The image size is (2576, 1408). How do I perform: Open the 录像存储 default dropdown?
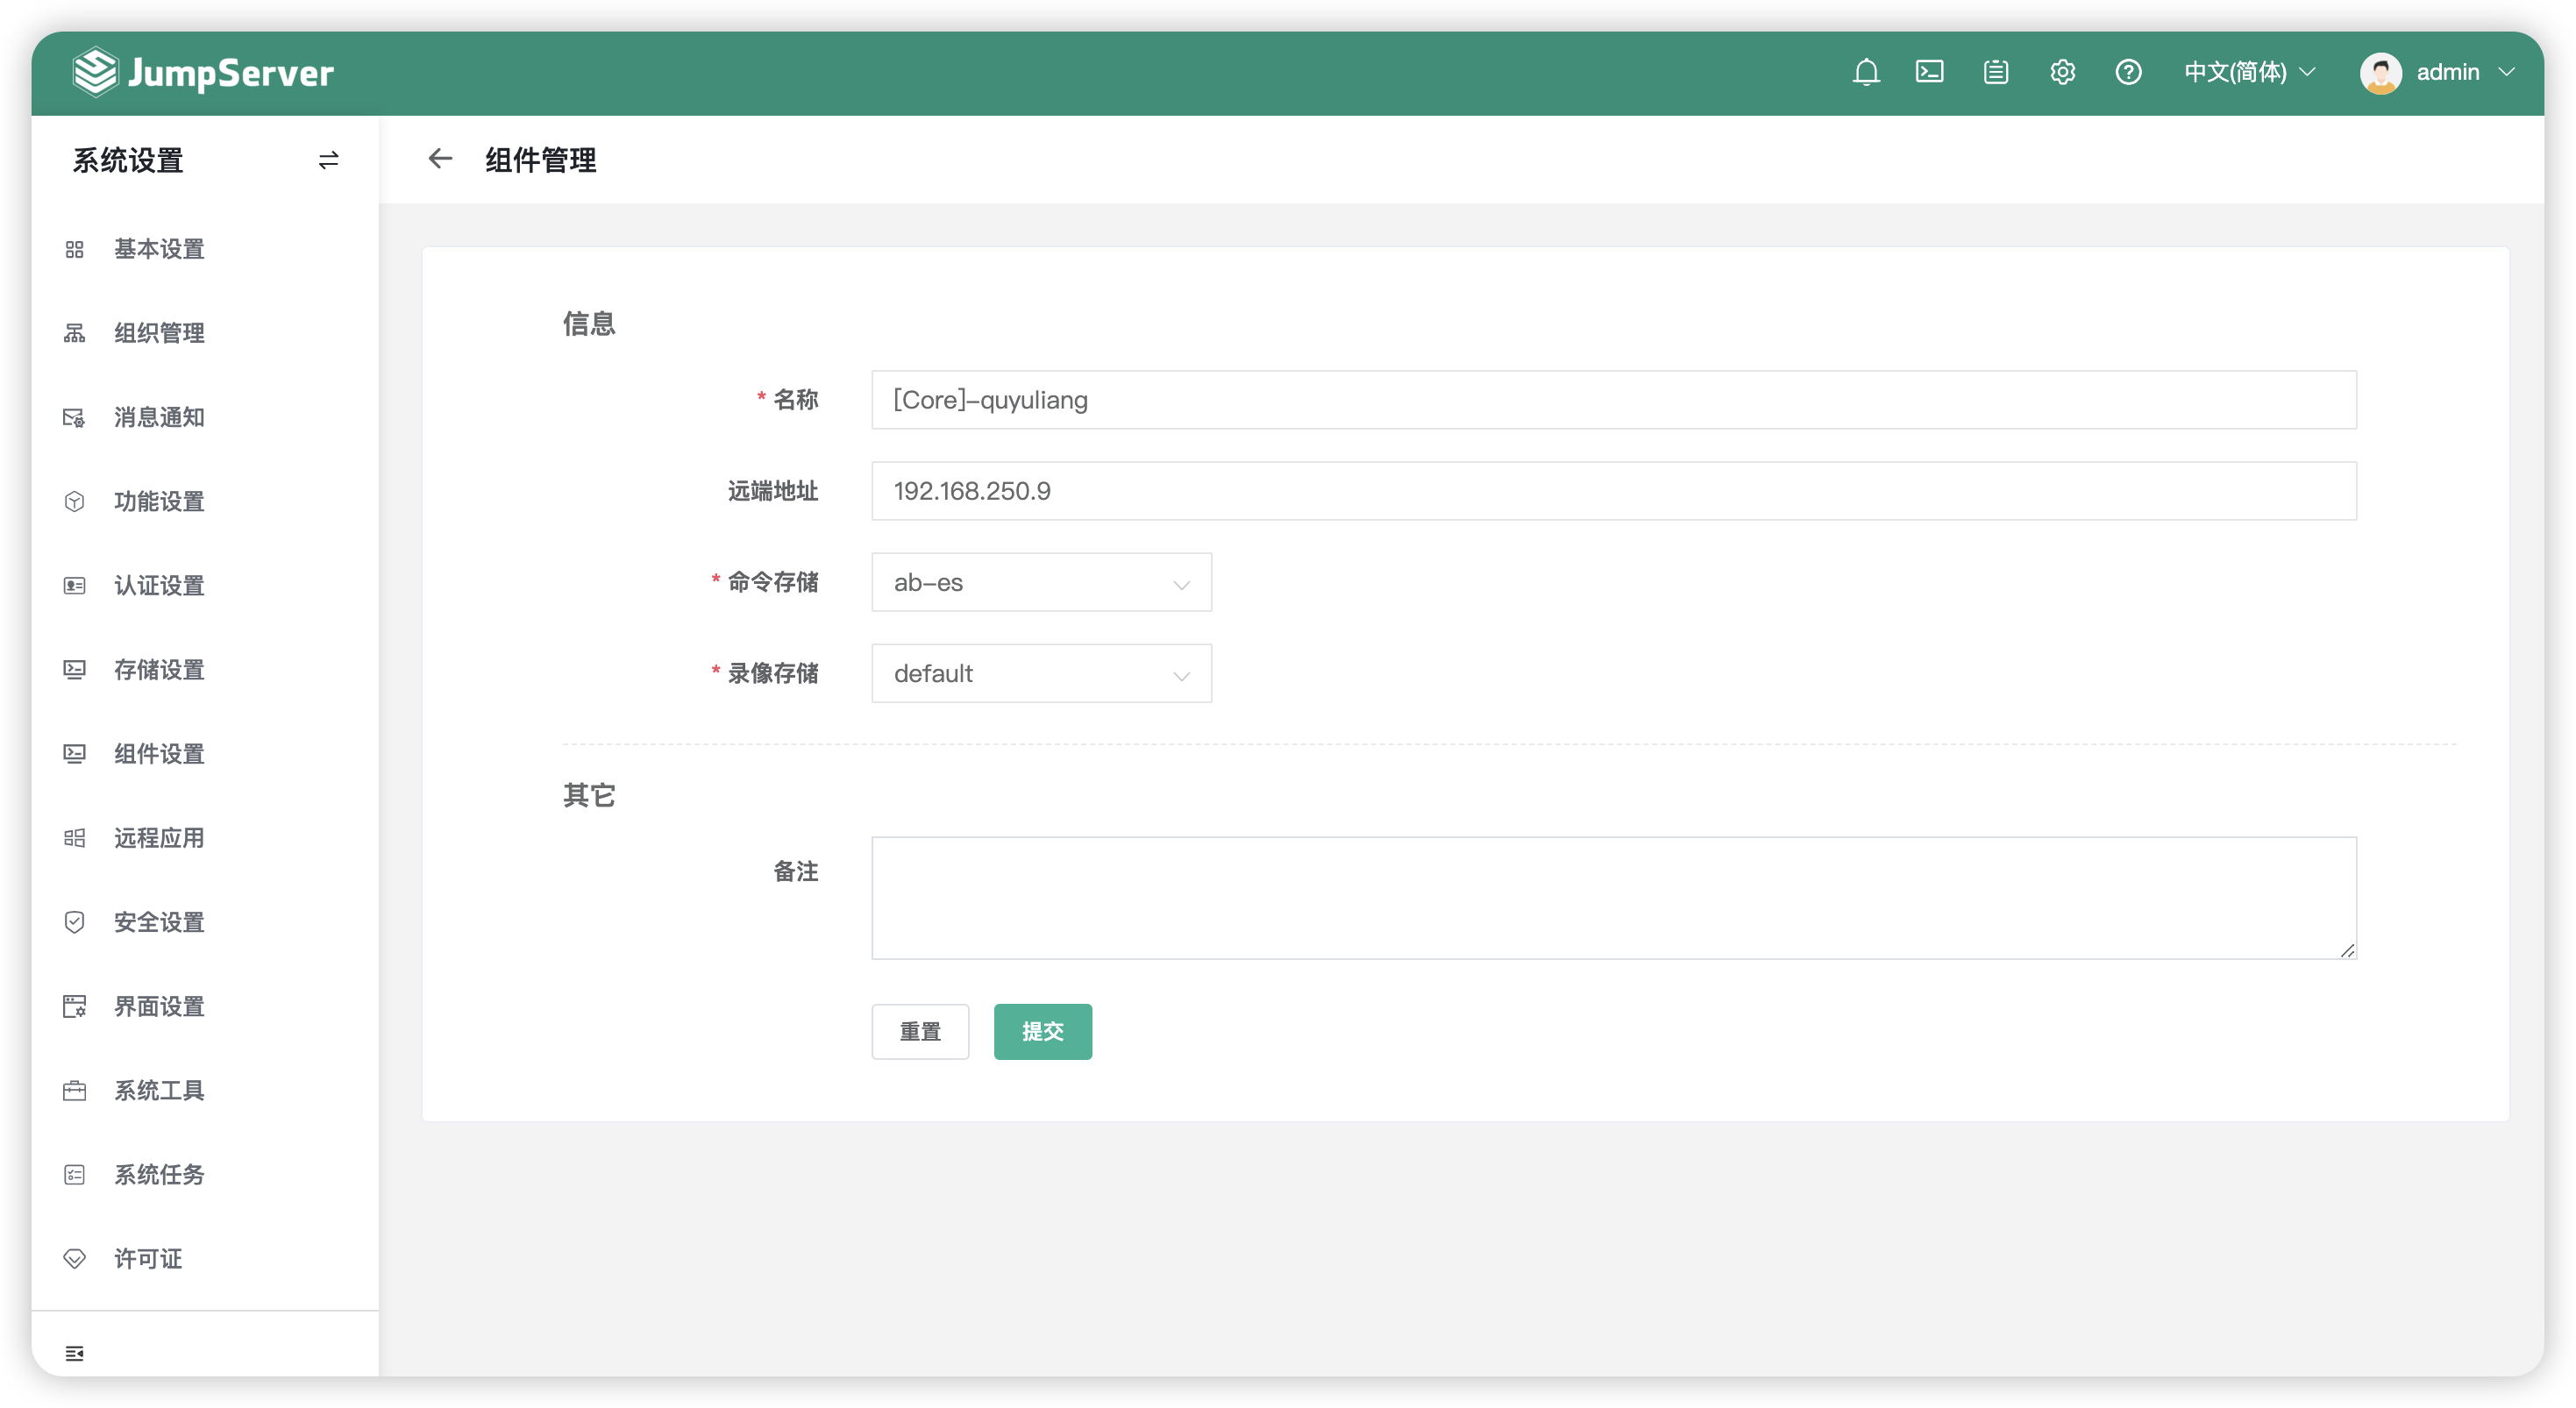pyautogui.click(x=1041, y=673)
